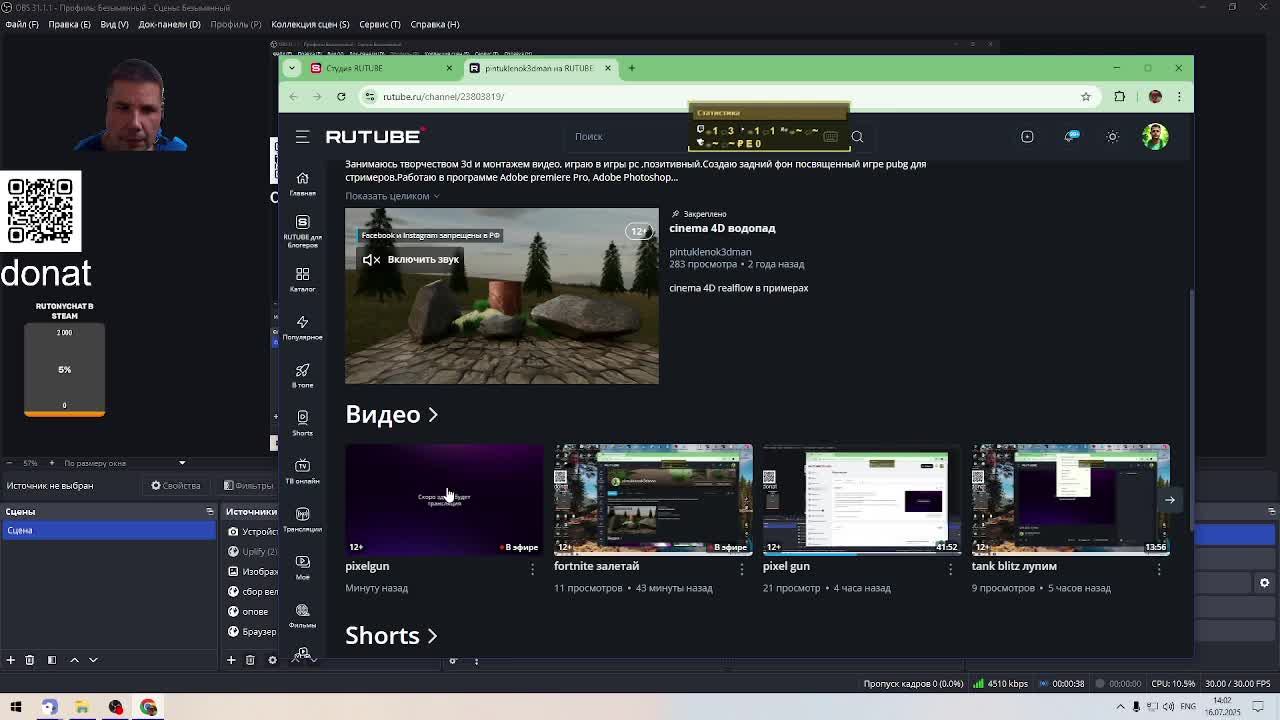Expand description with Показать целиком
1280x720 pixels.
pyautogui.click(x=392, y=196)
